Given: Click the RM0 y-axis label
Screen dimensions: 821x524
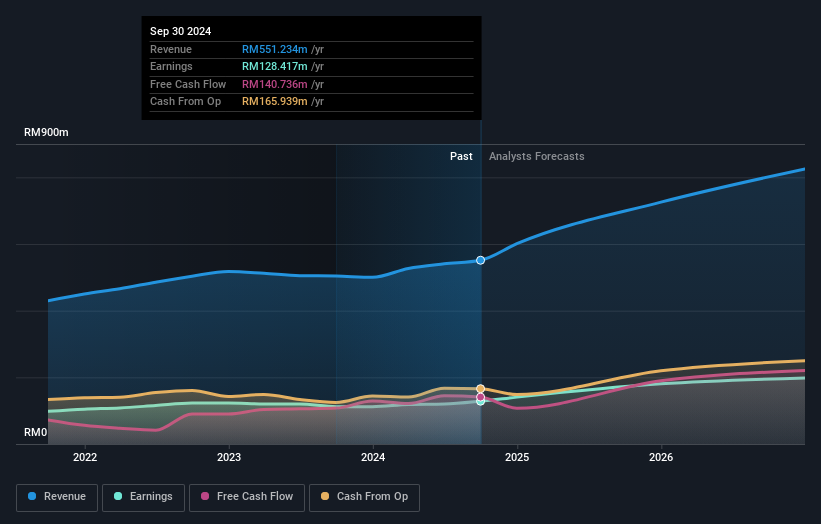Looking at the screenshot, I should pyautogui.click(x=36, y=432).
